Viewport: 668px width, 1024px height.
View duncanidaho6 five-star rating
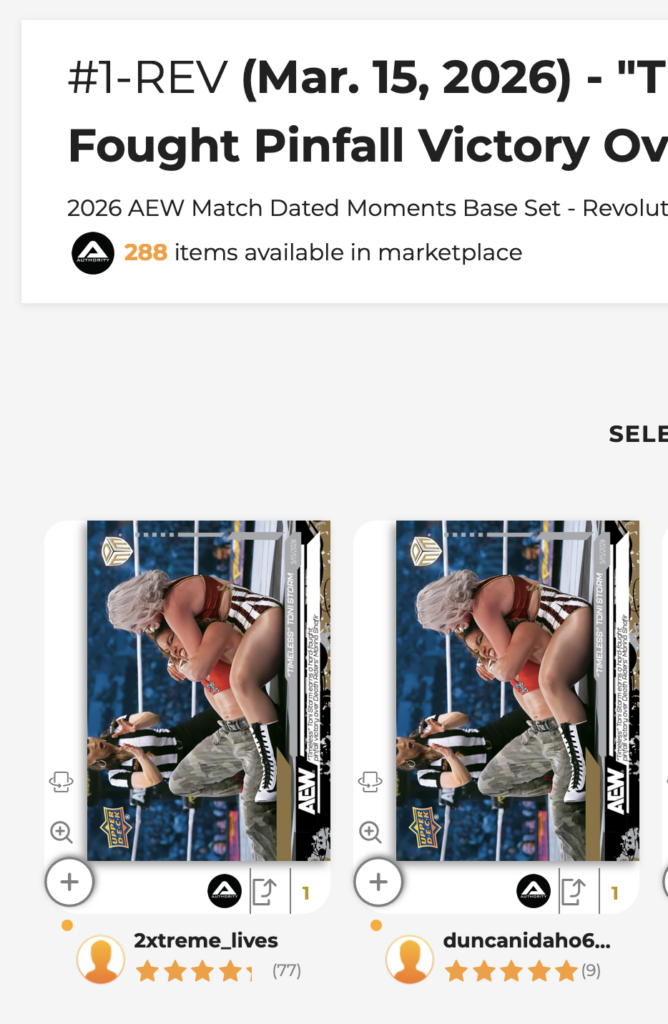[522, 971]
